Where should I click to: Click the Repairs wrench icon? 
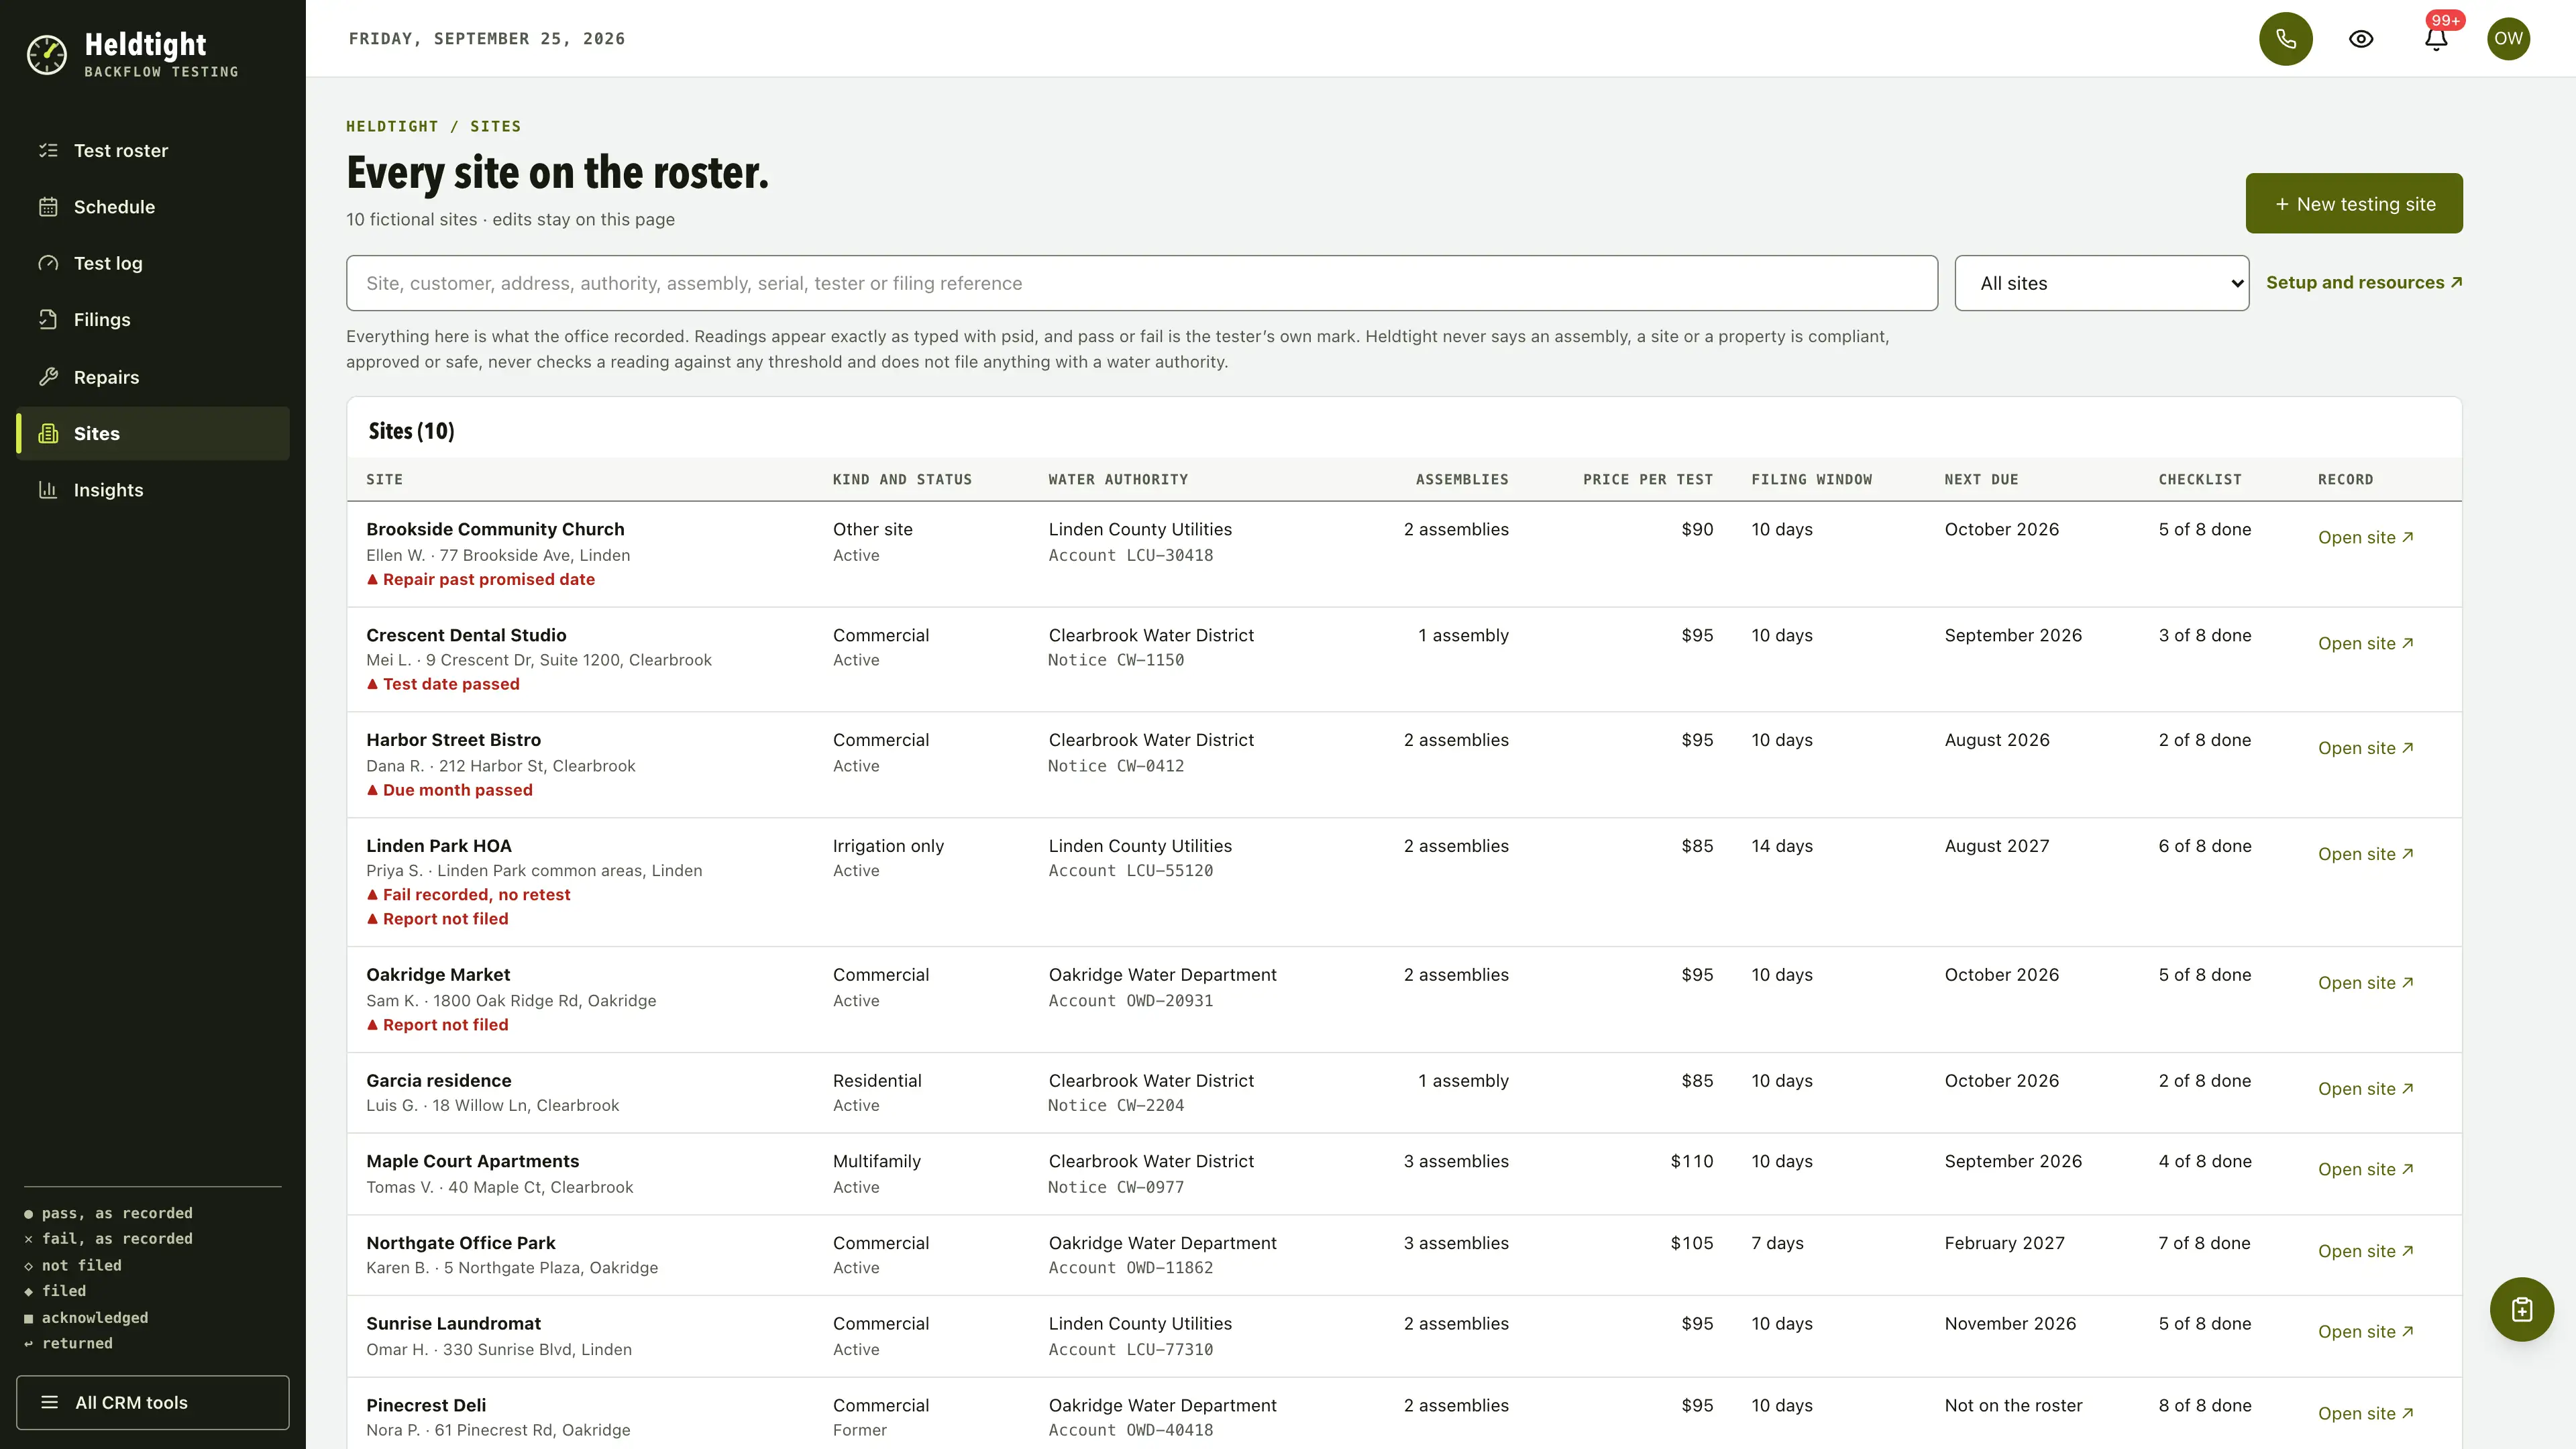[48, 377]
